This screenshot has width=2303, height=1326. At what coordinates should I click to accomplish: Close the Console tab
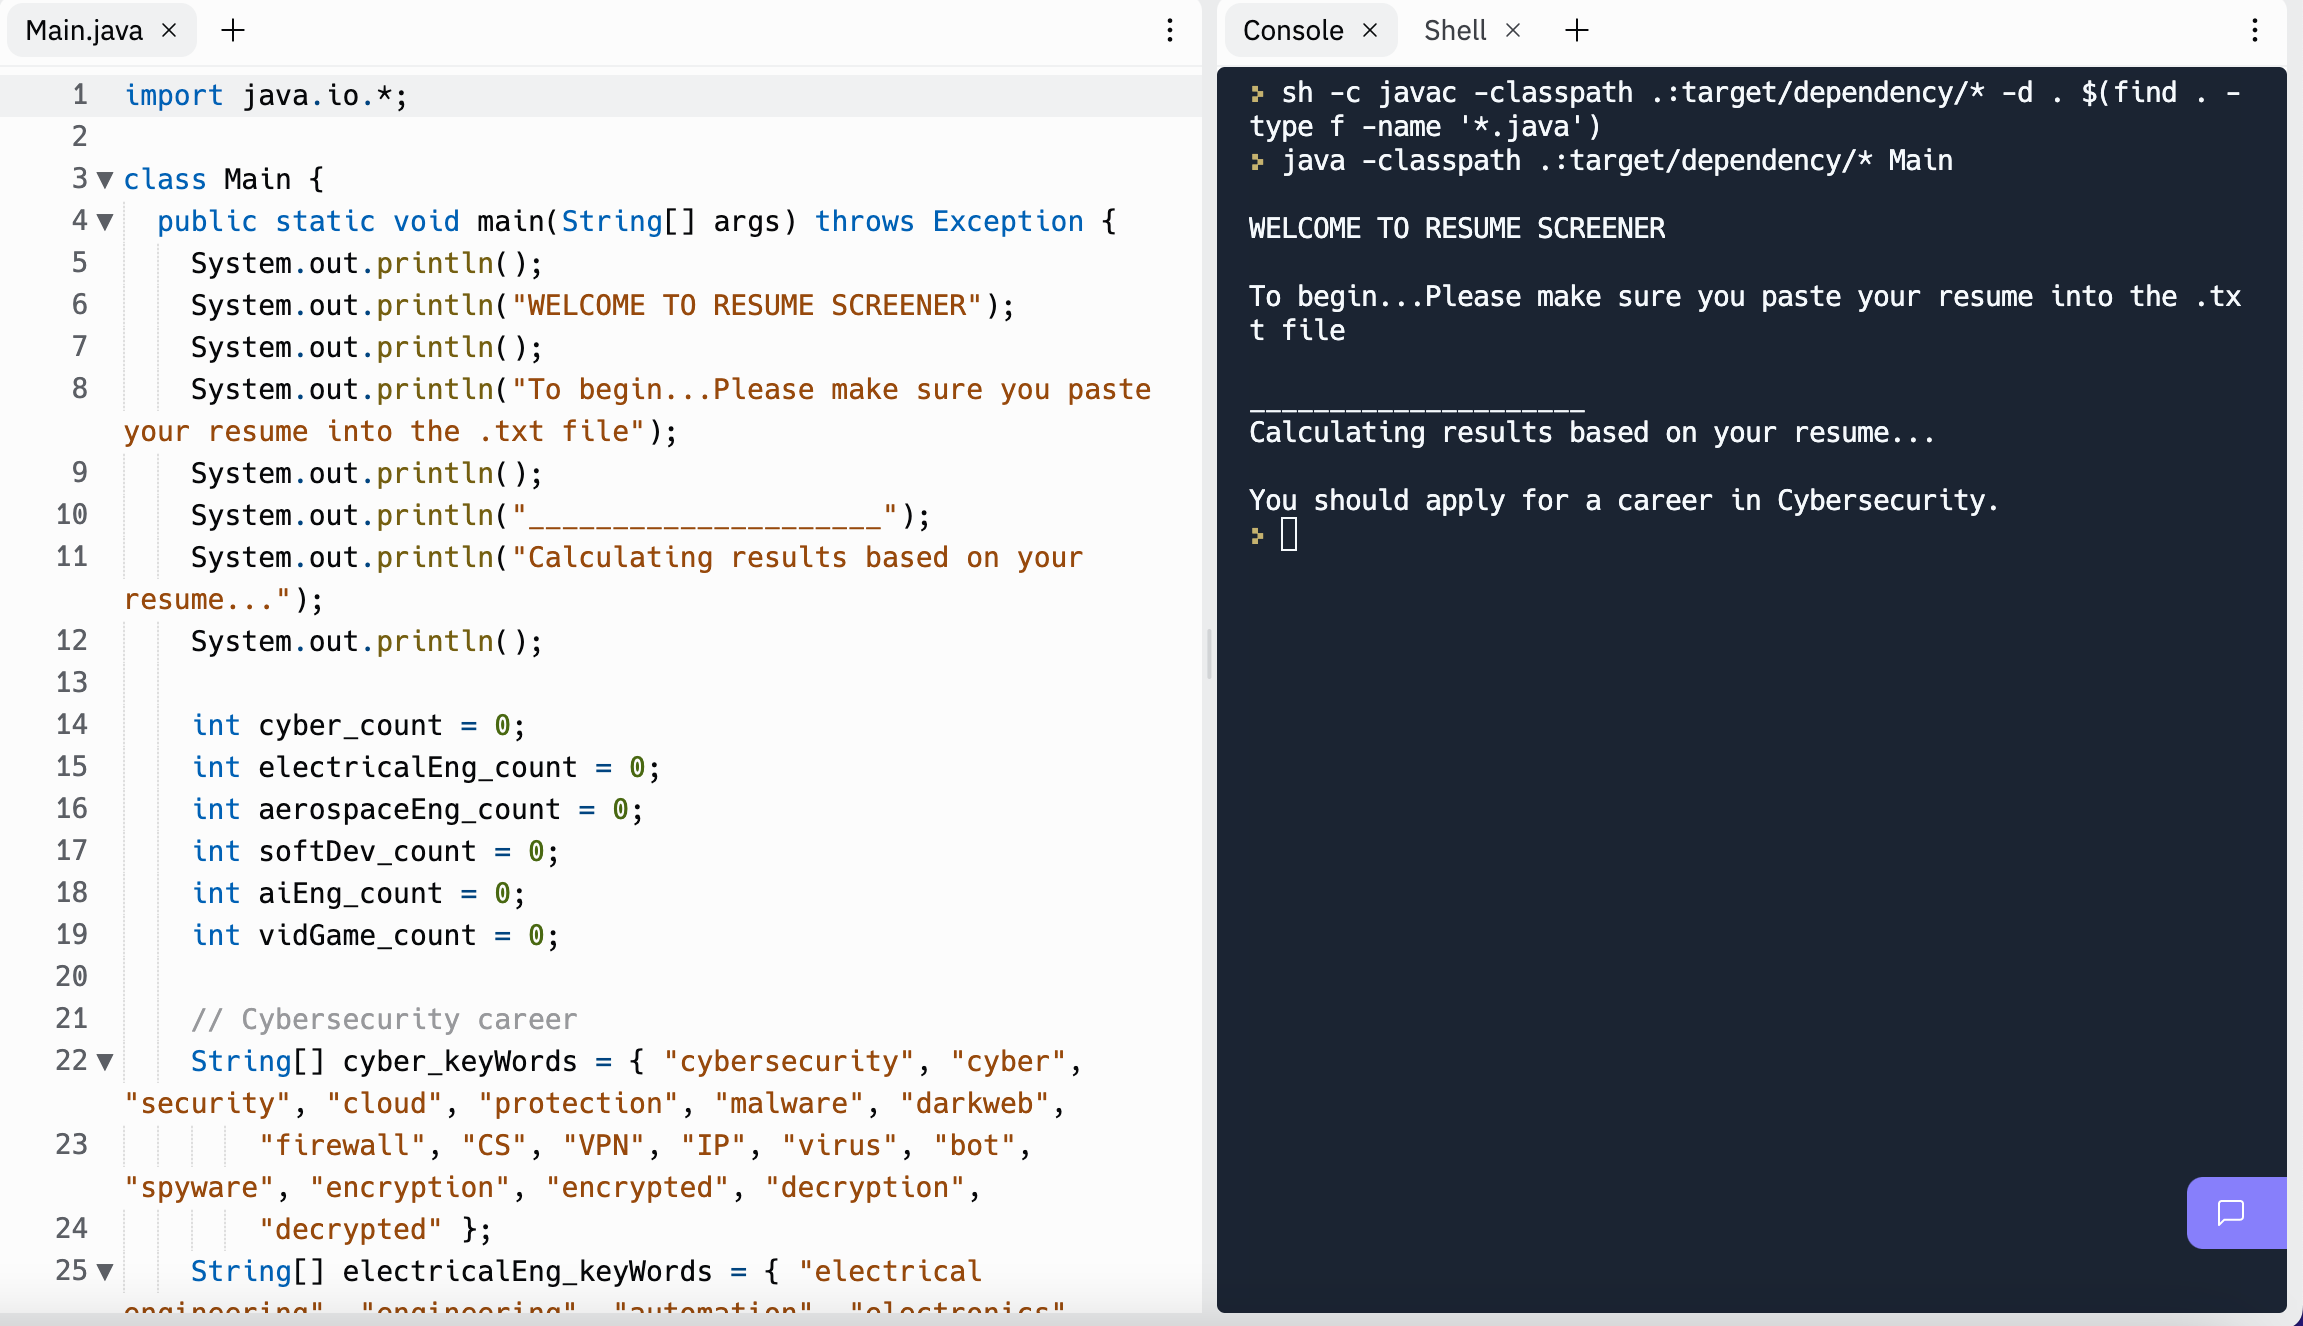point(1371,30)
